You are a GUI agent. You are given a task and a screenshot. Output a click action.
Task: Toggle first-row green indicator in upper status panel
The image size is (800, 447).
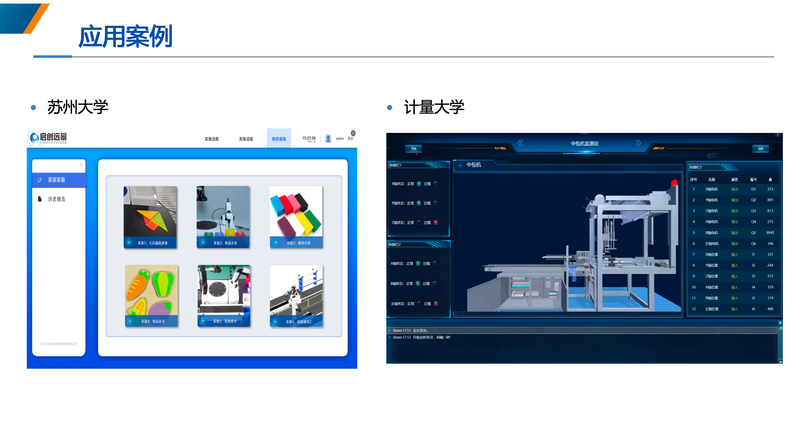click(x=419, y=184)
